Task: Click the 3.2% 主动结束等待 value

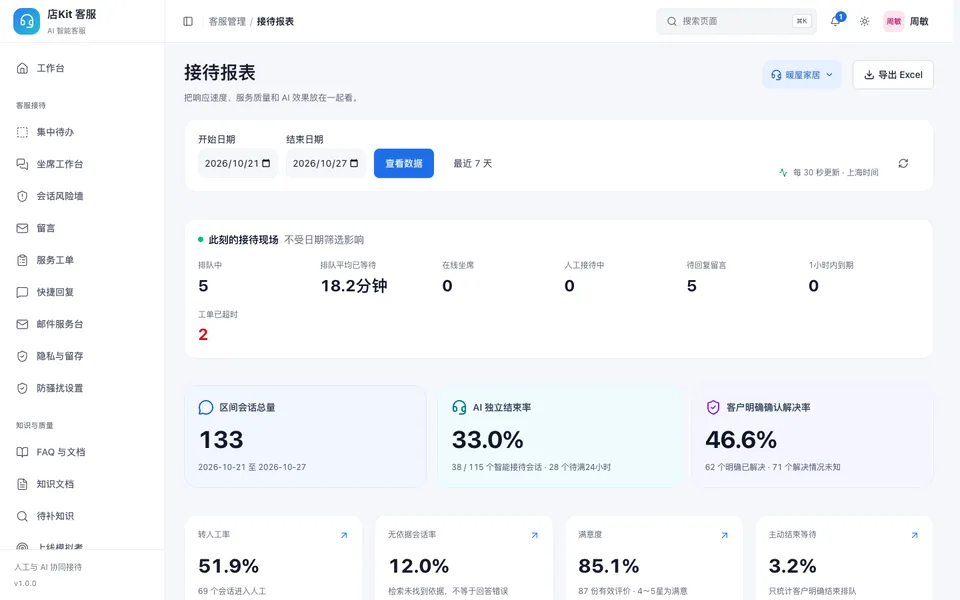Action: coord(792,566)
